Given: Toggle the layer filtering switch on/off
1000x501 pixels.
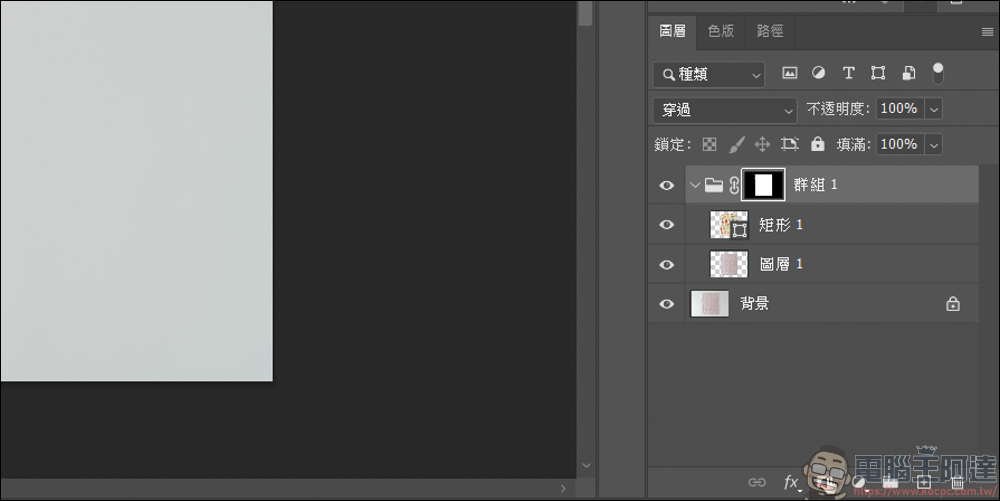Looking at the screenshot, I should pyautogui.click(x=938, y=73).
